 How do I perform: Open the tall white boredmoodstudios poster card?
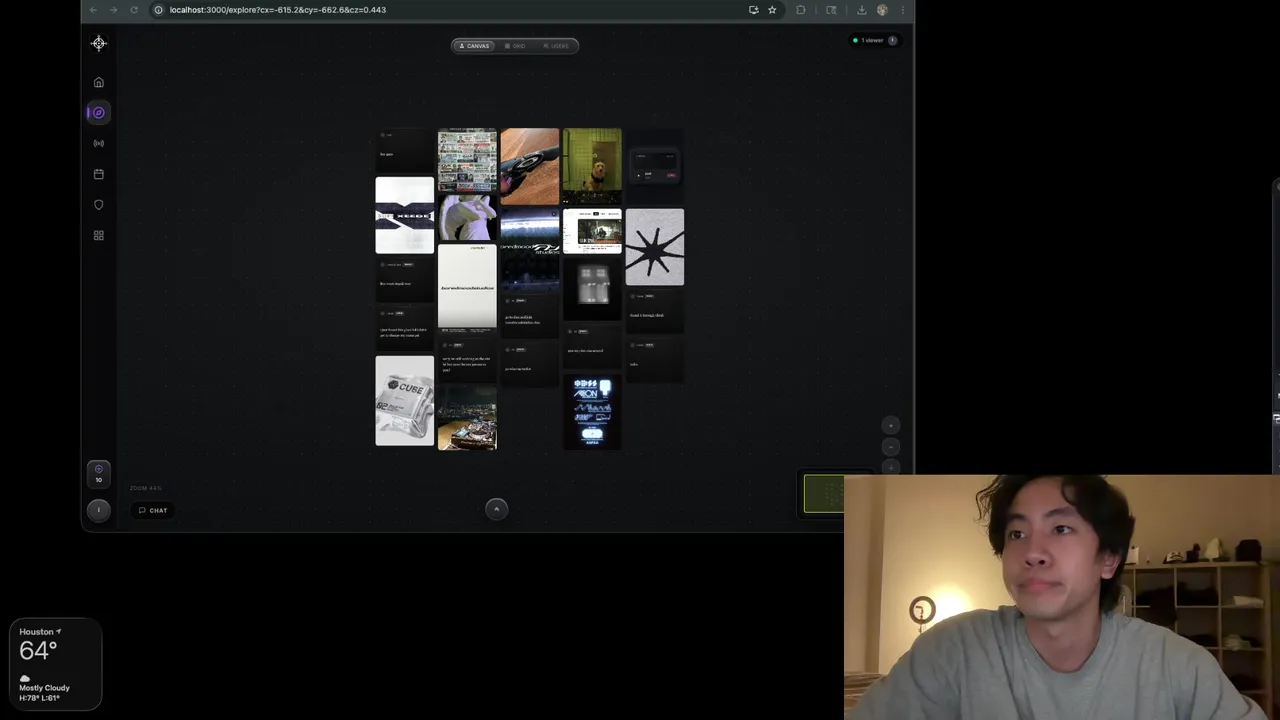[467, 288]
